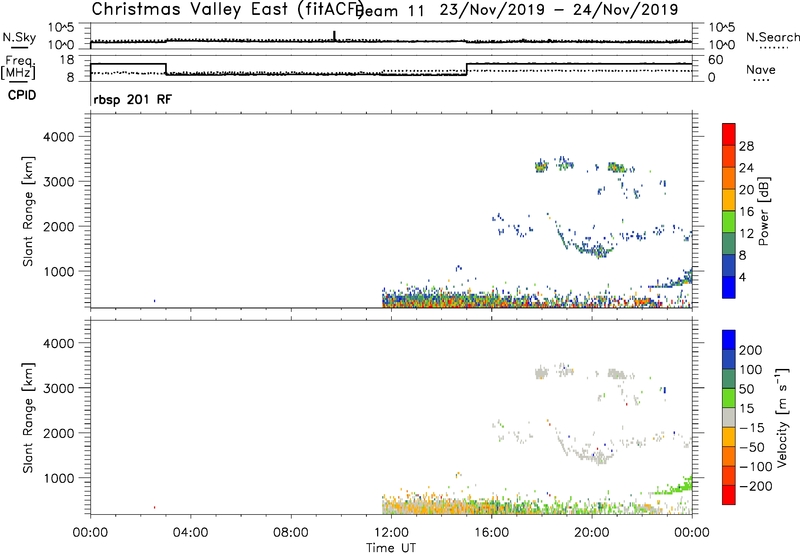Click the frequency step-up at 15:00 UT

tap(467, 69)
